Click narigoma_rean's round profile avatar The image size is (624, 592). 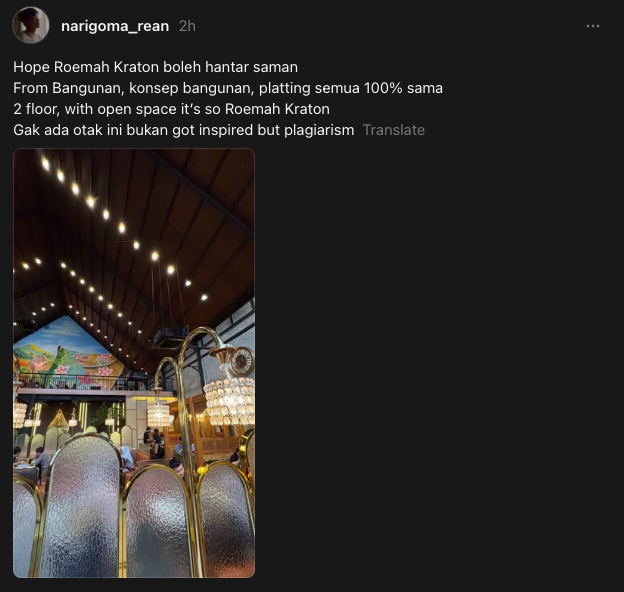point(31,25)
